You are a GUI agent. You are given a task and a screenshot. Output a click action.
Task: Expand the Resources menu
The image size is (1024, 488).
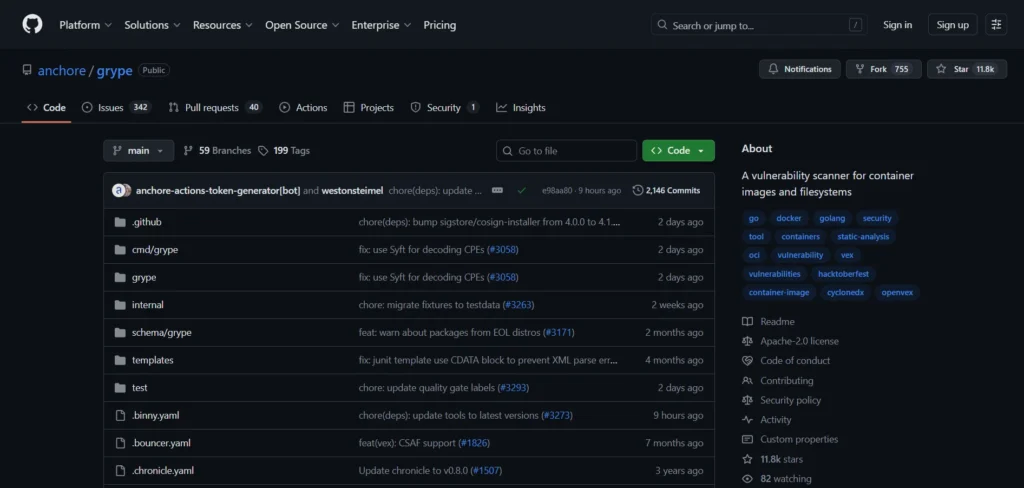[x=222, y=25]
